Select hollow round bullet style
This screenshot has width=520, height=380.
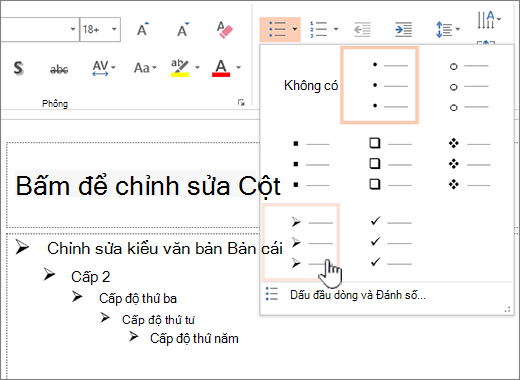[469, 87]
